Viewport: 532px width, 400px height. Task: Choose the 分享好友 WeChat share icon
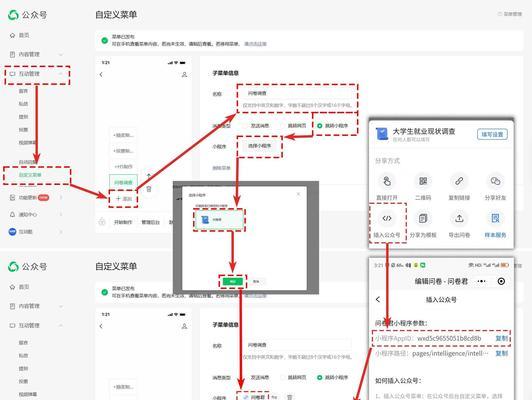(495, 181)
